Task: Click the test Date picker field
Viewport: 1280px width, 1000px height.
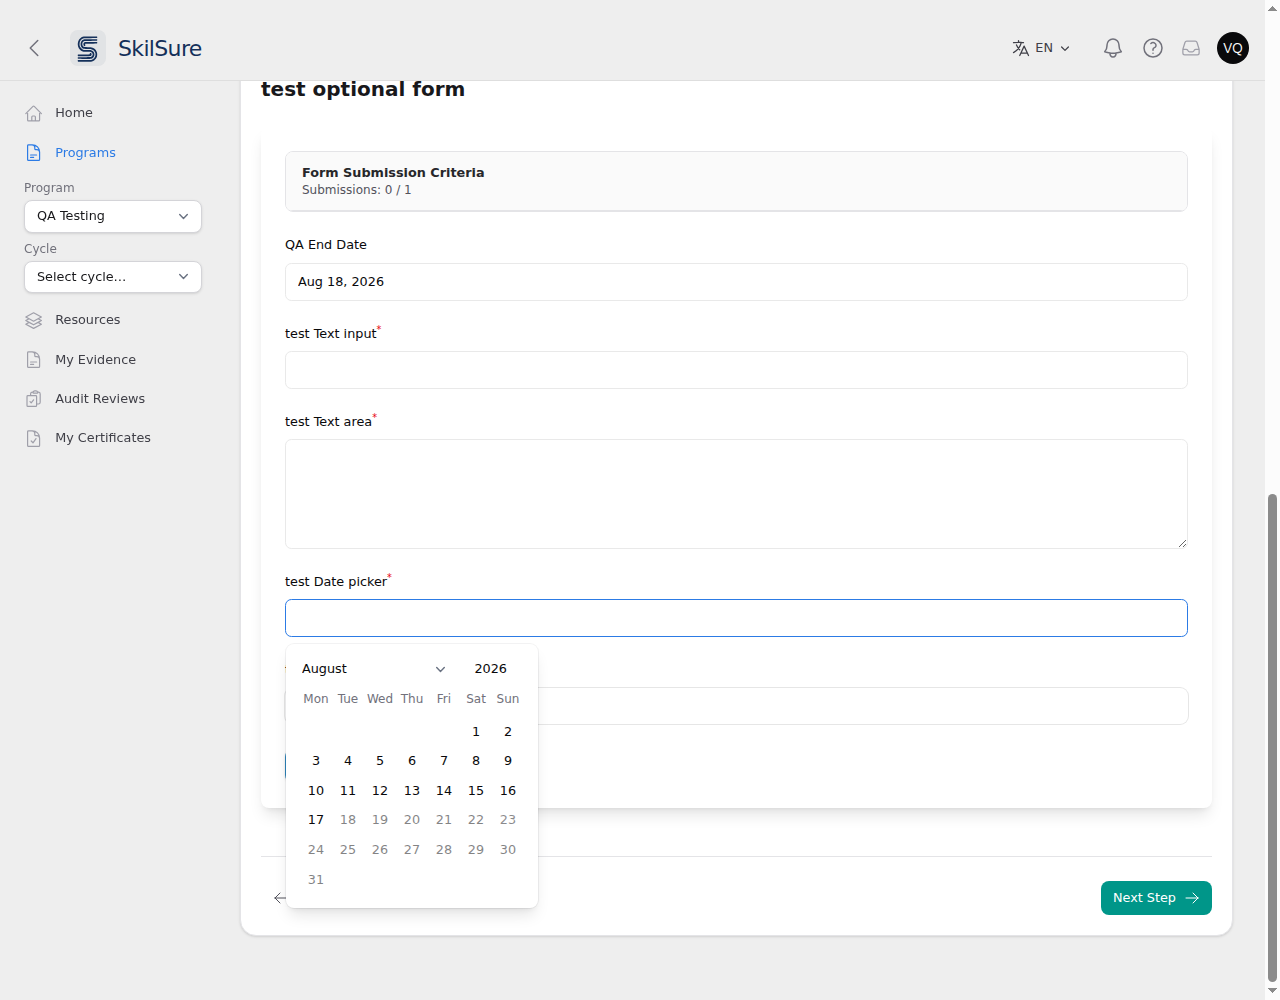Action: coord(736,618)
